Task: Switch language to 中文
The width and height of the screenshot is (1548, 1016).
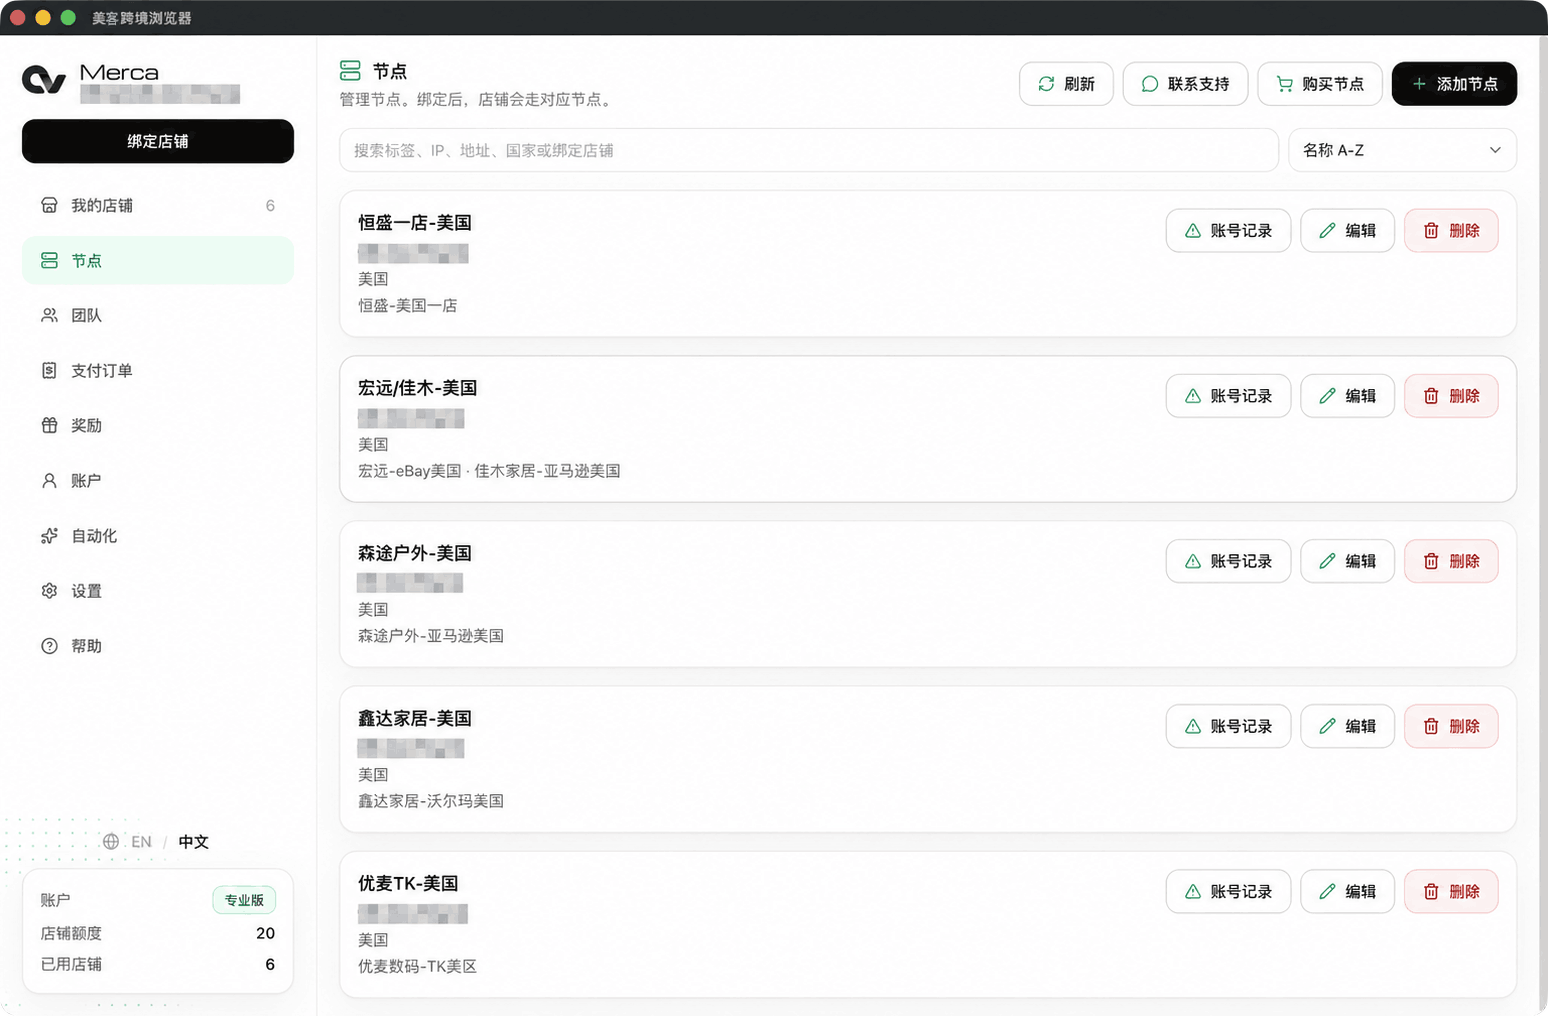Action: coord(194,842)
